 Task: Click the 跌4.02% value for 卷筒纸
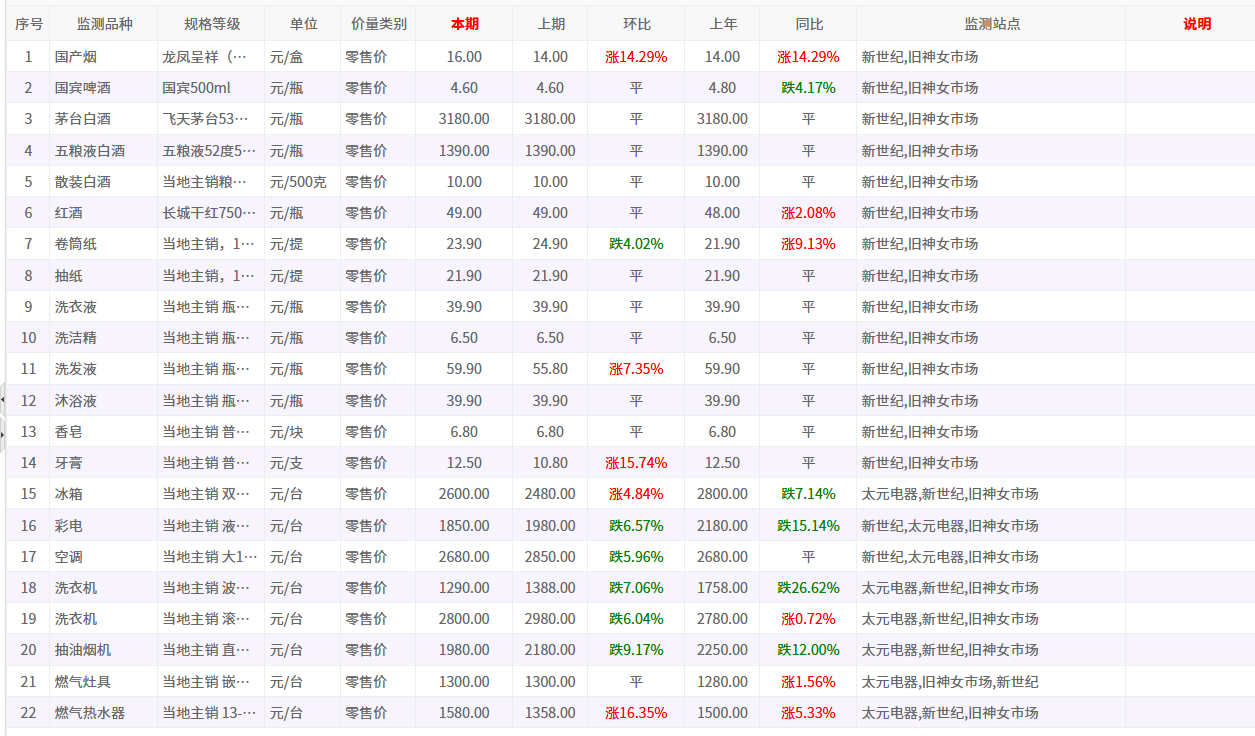tap(636, 244)
